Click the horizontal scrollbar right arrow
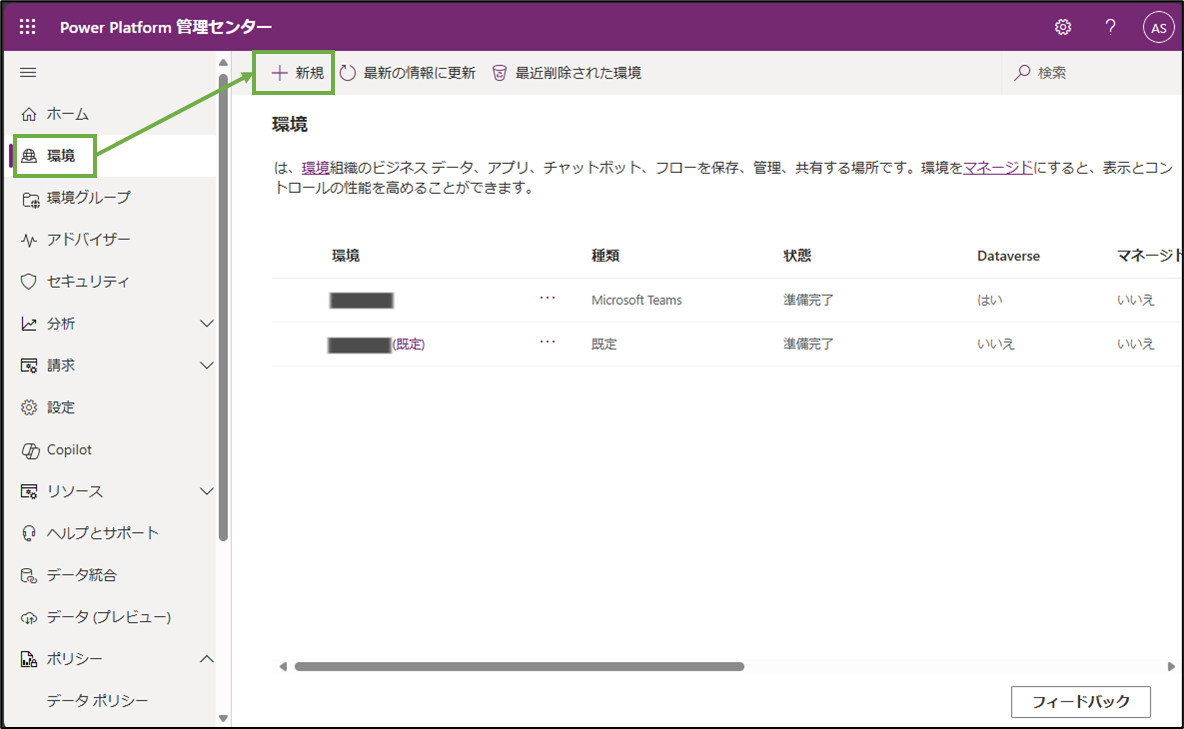1184x729 pixels. (x=1171, y=666)
